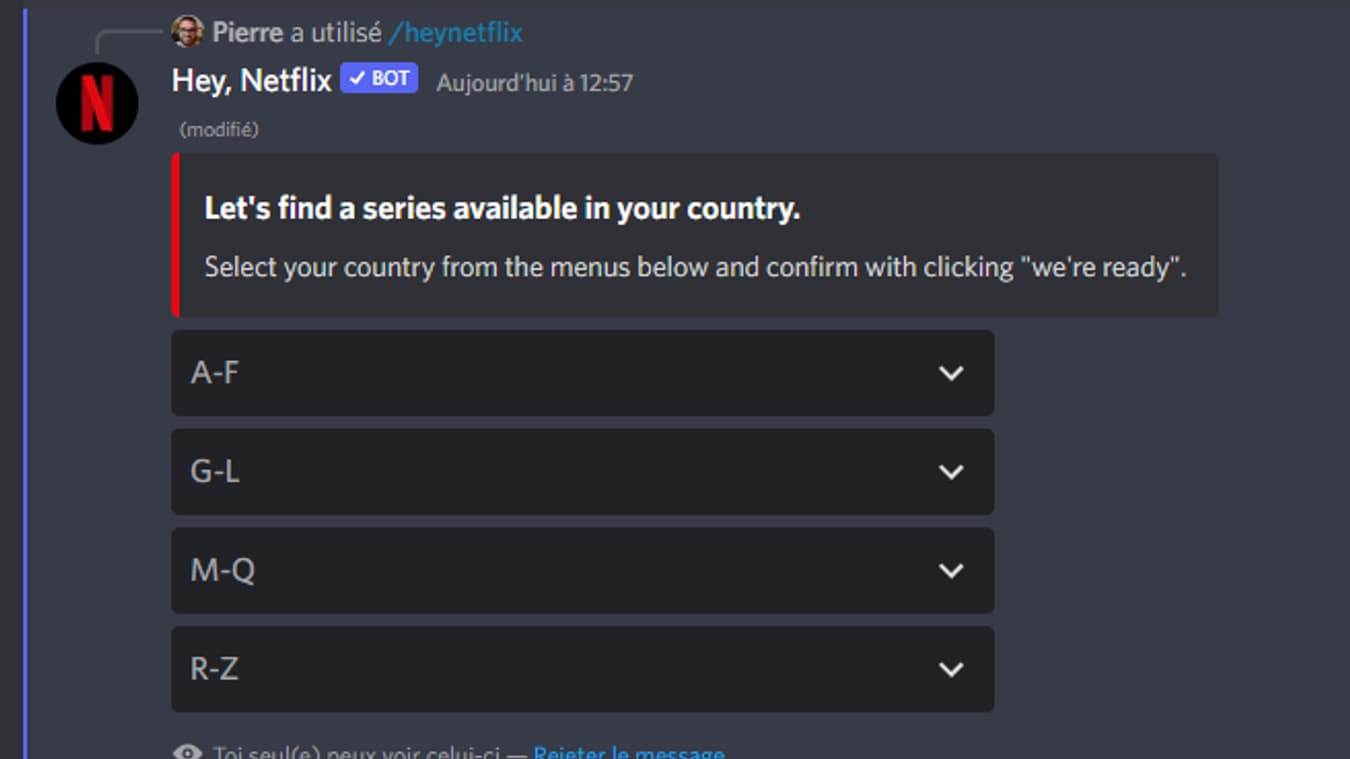
Task: Click the red accent bar of the embed
Action: [x=177, y=233]
